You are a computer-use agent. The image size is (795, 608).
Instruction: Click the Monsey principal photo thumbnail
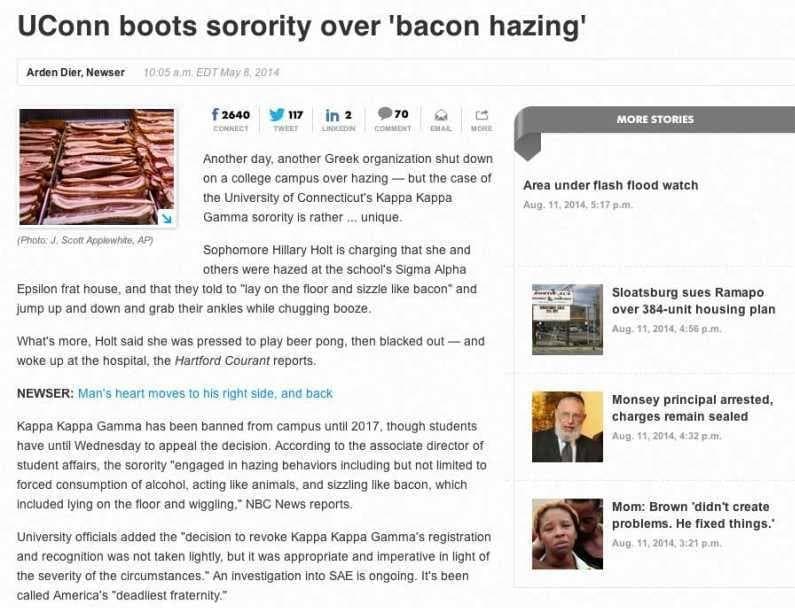click(567, 427)
